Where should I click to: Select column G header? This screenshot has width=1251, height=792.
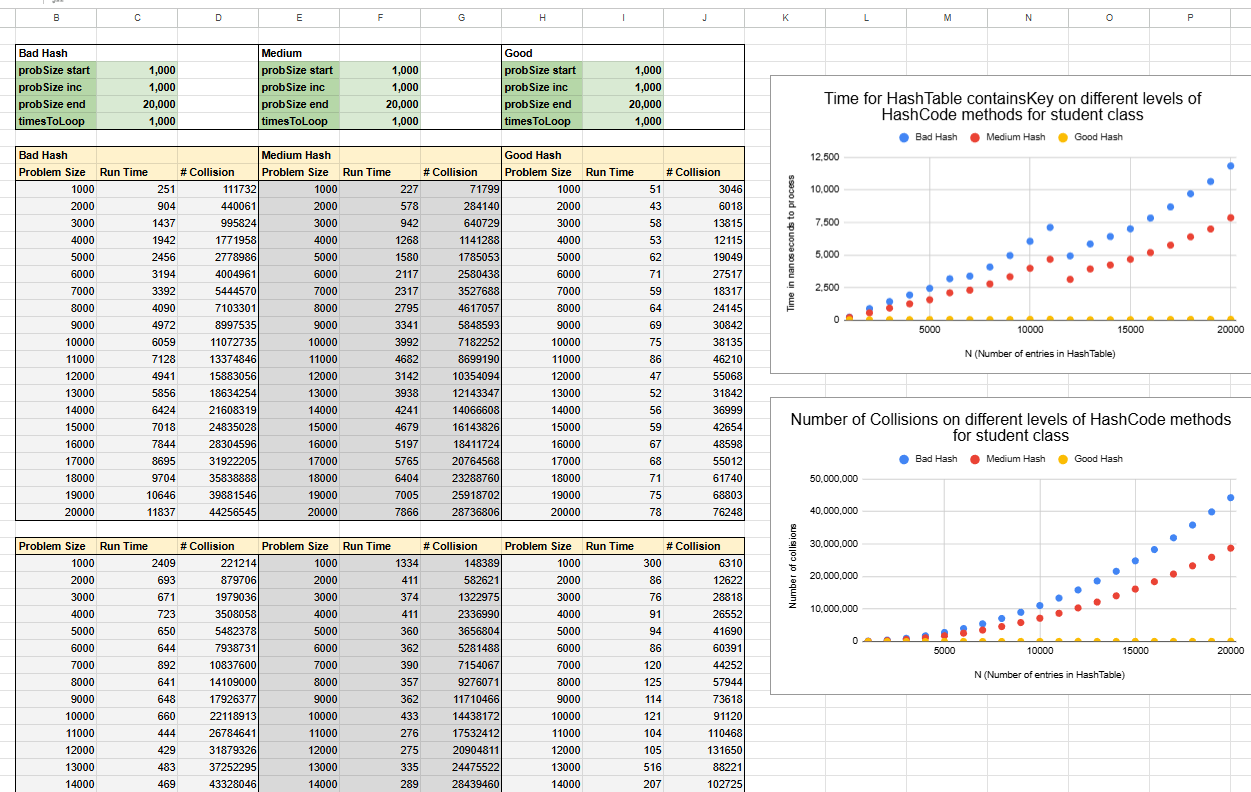(461, 18)
